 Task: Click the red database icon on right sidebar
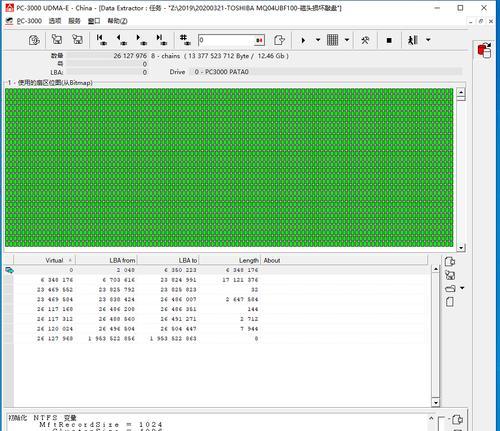coord(484,51)
